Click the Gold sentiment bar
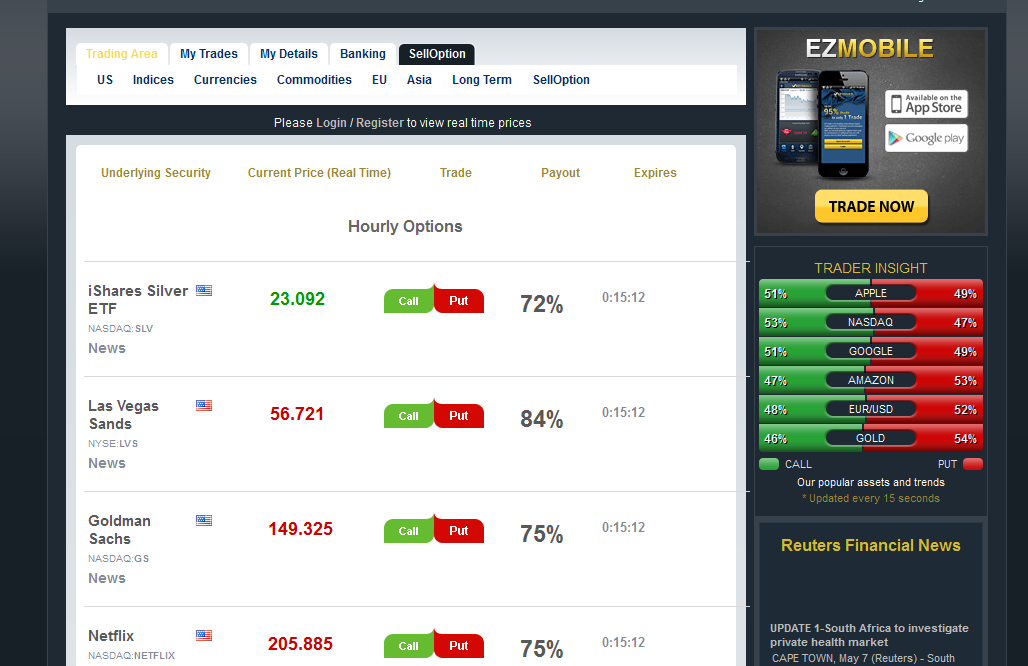Viewport: 1028px width, 666px height. tap(871, 438)
